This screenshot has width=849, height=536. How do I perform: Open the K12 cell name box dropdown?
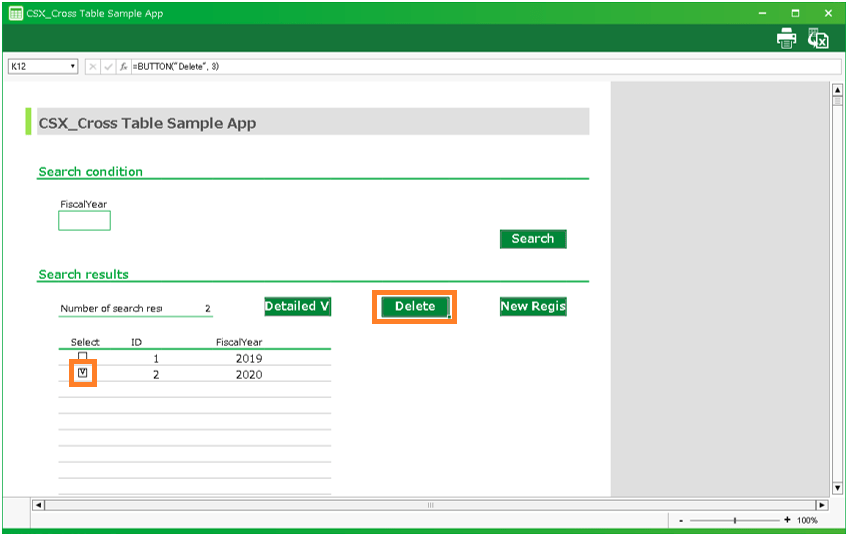pos(73,66)
